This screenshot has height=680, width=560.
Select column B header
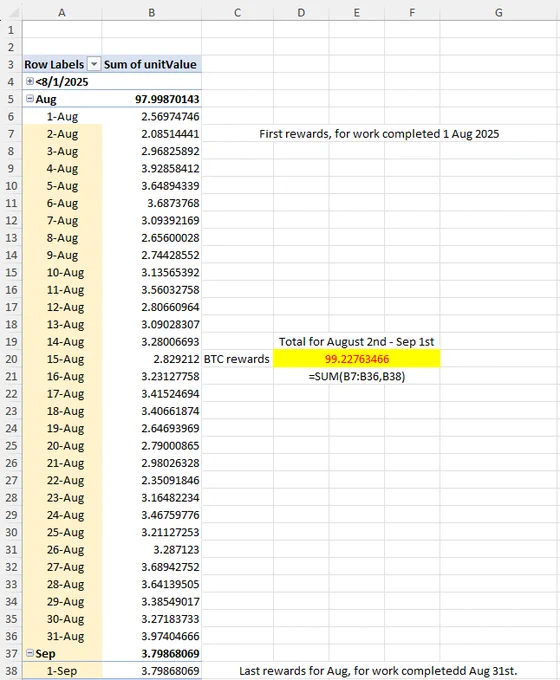[151, 13]
